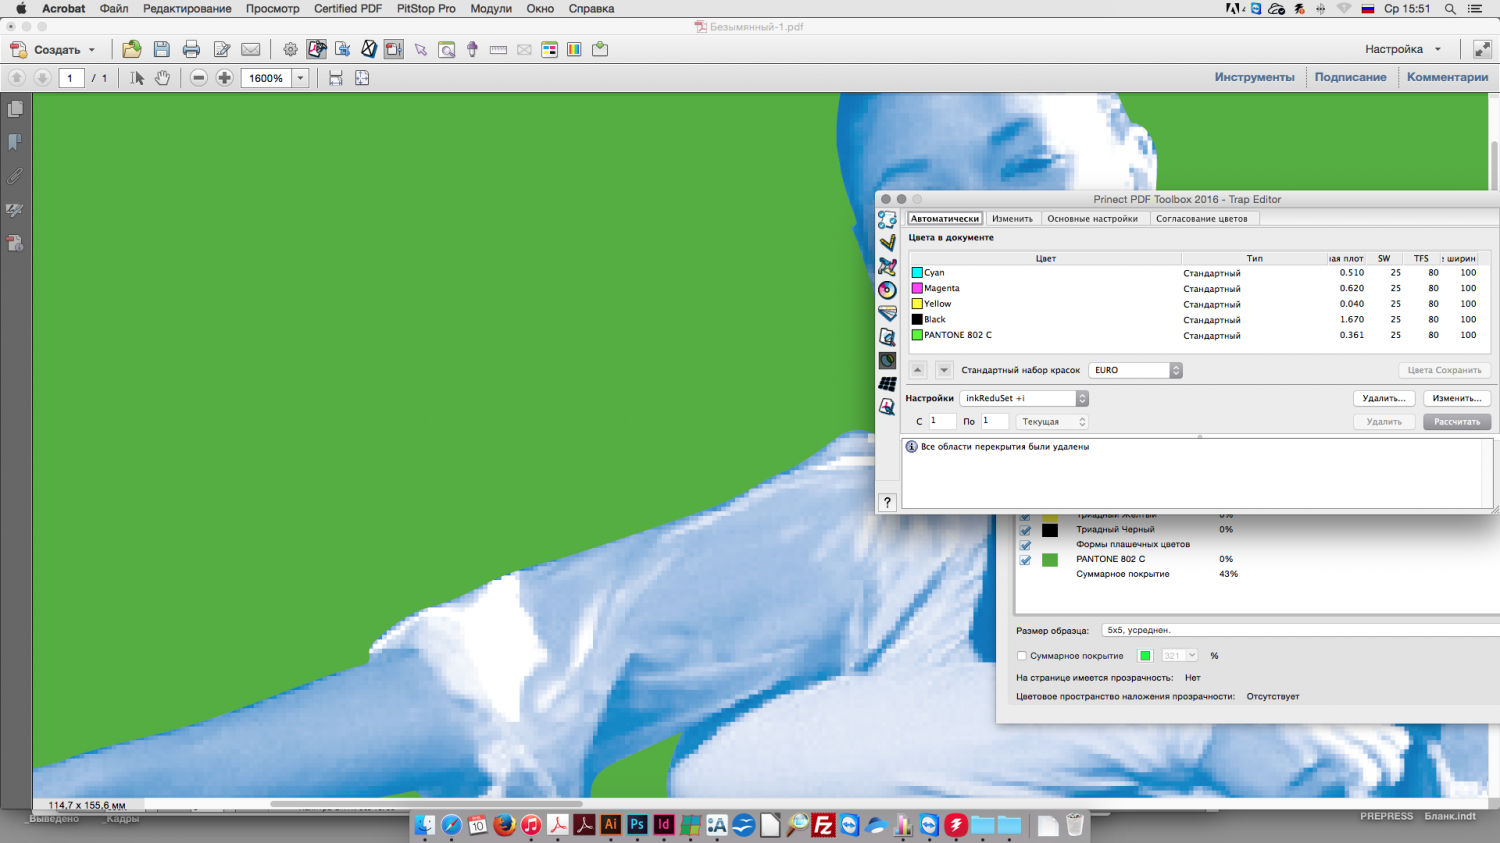Open attachments paperclip panel in sidebar
The width and height of the screenshot is (1500, 843).
pos(15,176)
